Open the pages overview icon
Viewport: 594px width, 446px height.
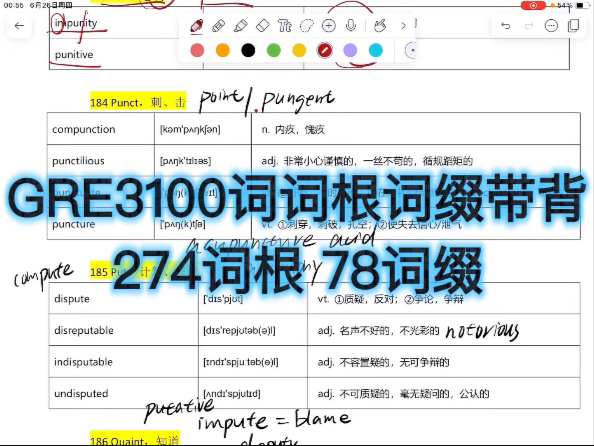pos(574,26)
